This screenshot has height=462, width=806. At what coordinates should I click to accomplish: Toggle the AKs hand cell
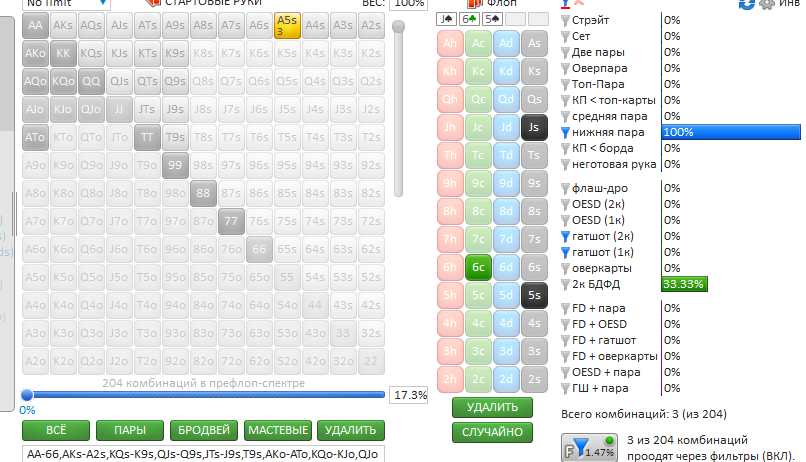63,25
